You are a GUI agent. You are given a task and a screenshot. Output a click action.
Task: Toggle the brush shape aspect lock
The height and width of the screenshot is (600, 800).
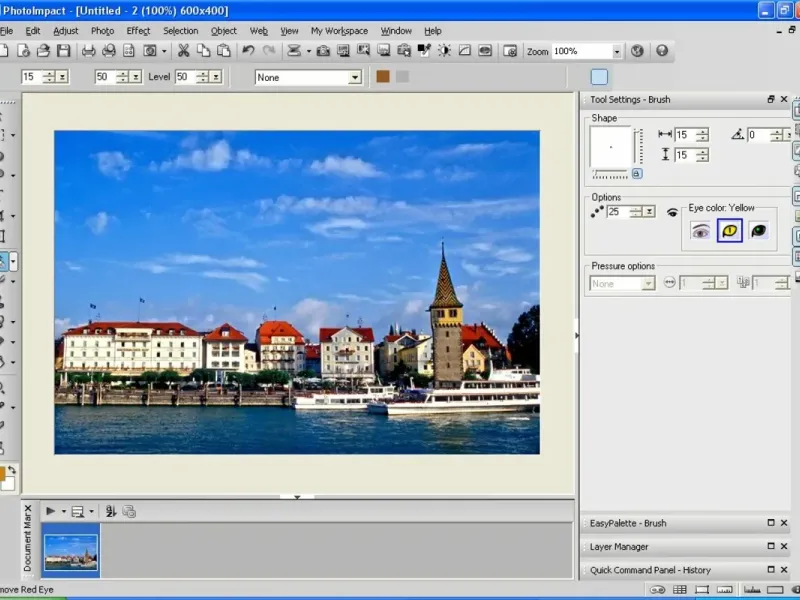637,173
